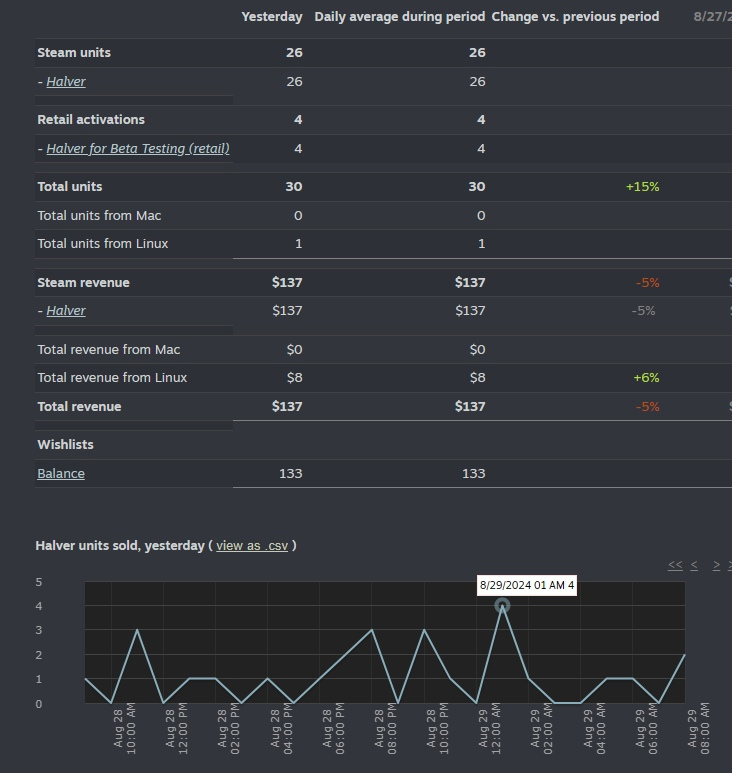This screenshot has height=773, width=732.
Task: Jump back with the "<<" chart navigation link
Action: (675, 565)
